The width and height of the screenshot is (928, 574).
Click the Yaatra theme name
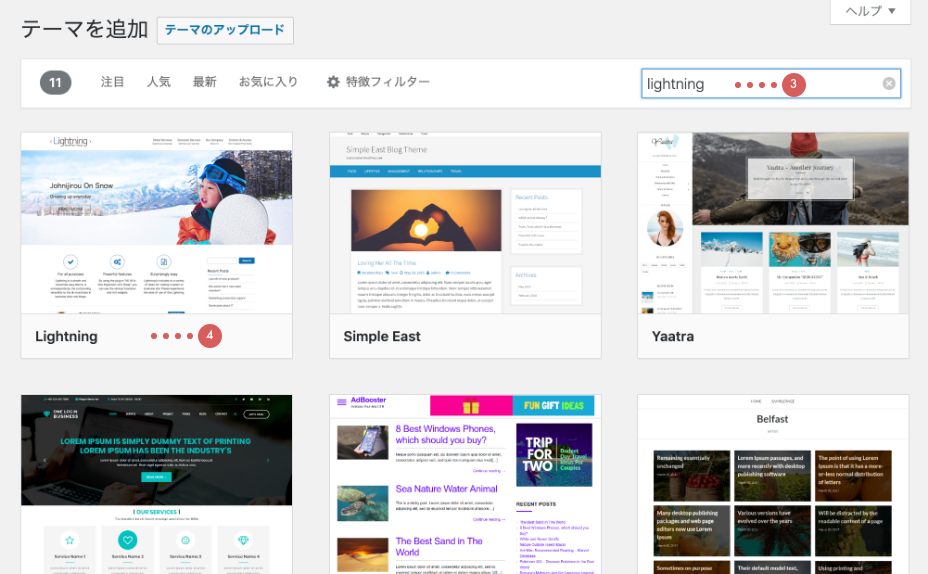672,336
